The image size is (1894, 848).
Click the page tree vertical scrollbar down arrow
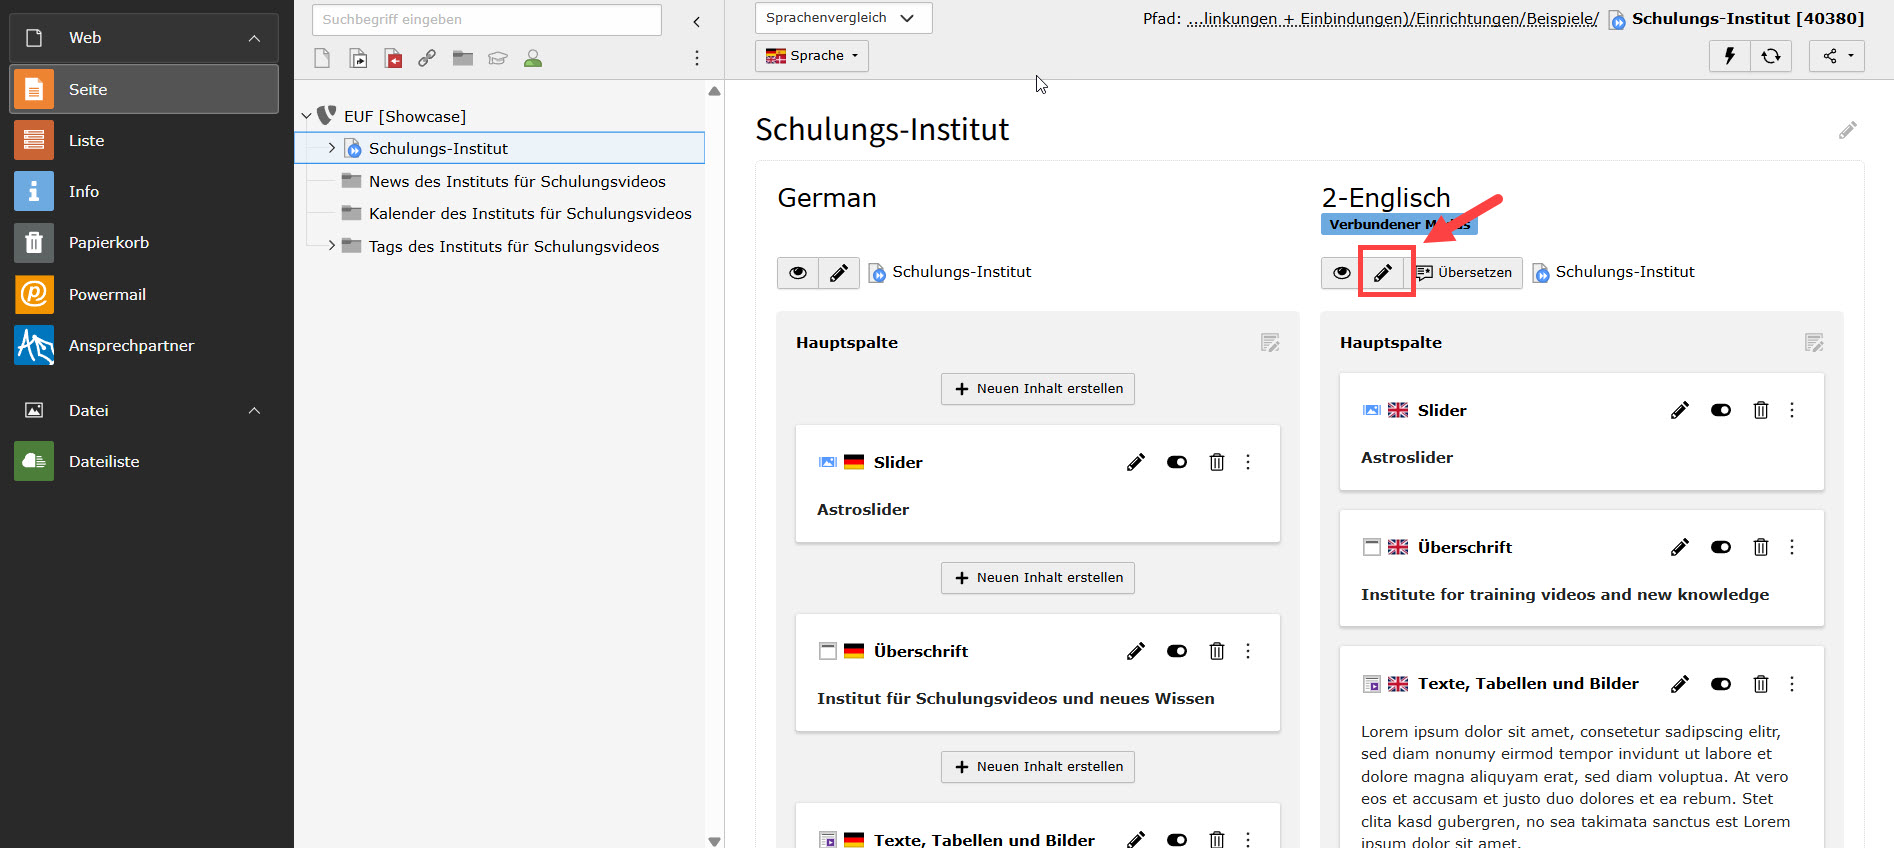pos(714,841)
